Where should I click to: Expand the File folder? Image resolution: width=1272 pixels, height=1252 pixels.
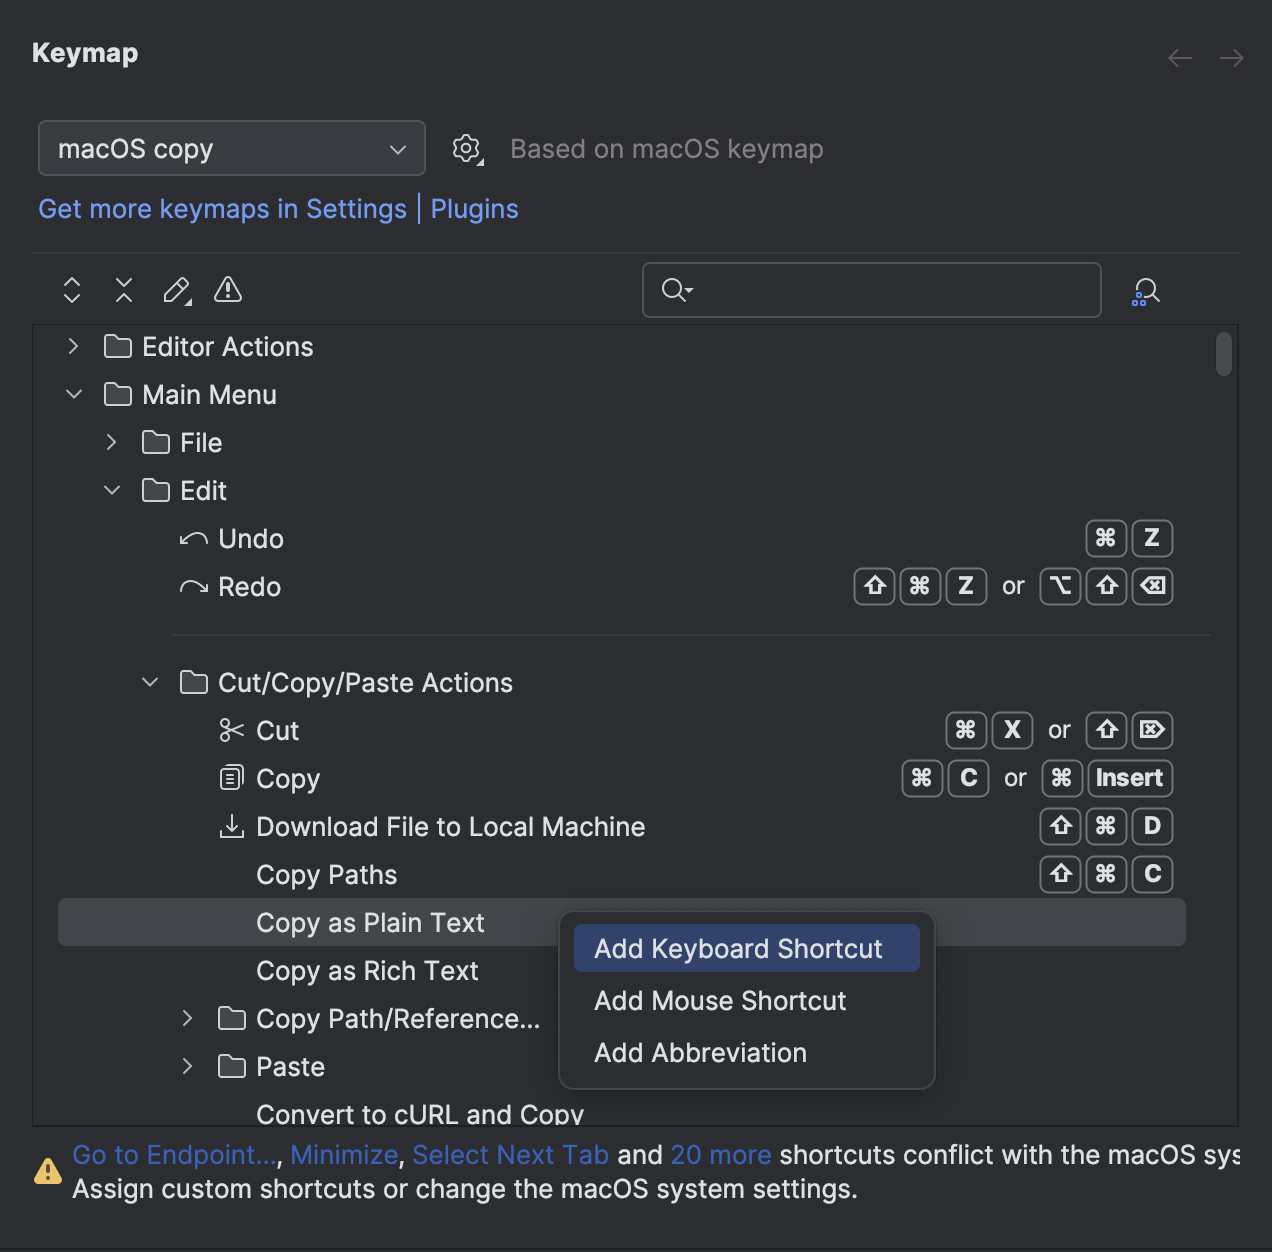click(111, 442)
